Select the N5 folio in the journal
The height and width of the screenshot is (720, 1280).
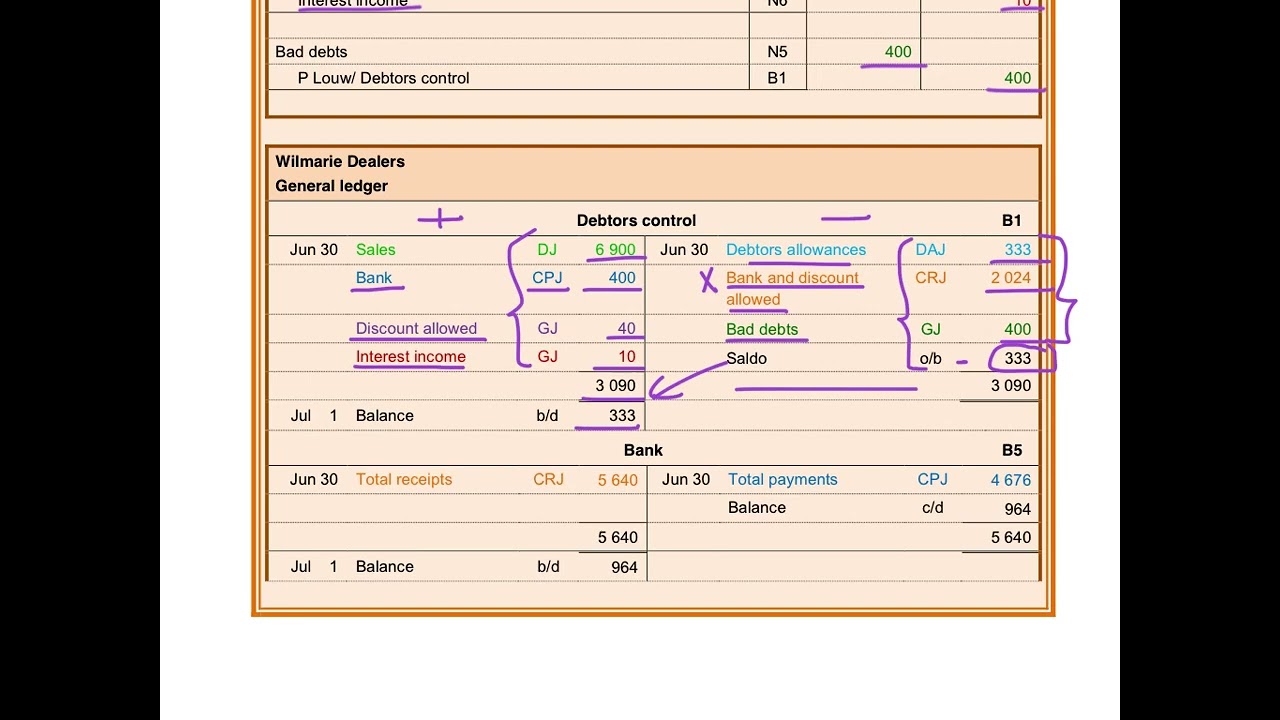(x=777, y=52)
